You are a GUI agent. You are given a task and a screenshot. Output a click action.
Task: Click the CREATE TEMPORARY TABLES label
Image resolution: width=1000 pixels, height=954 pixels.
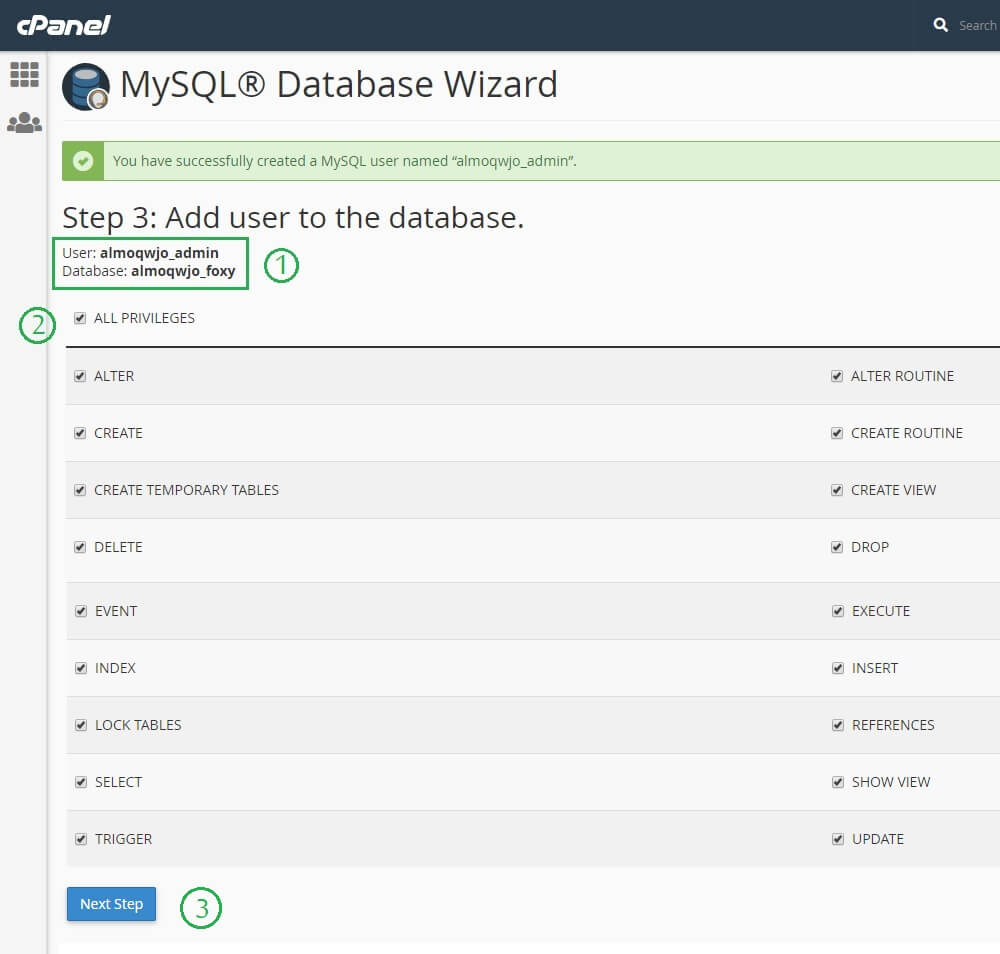(186, 490)
